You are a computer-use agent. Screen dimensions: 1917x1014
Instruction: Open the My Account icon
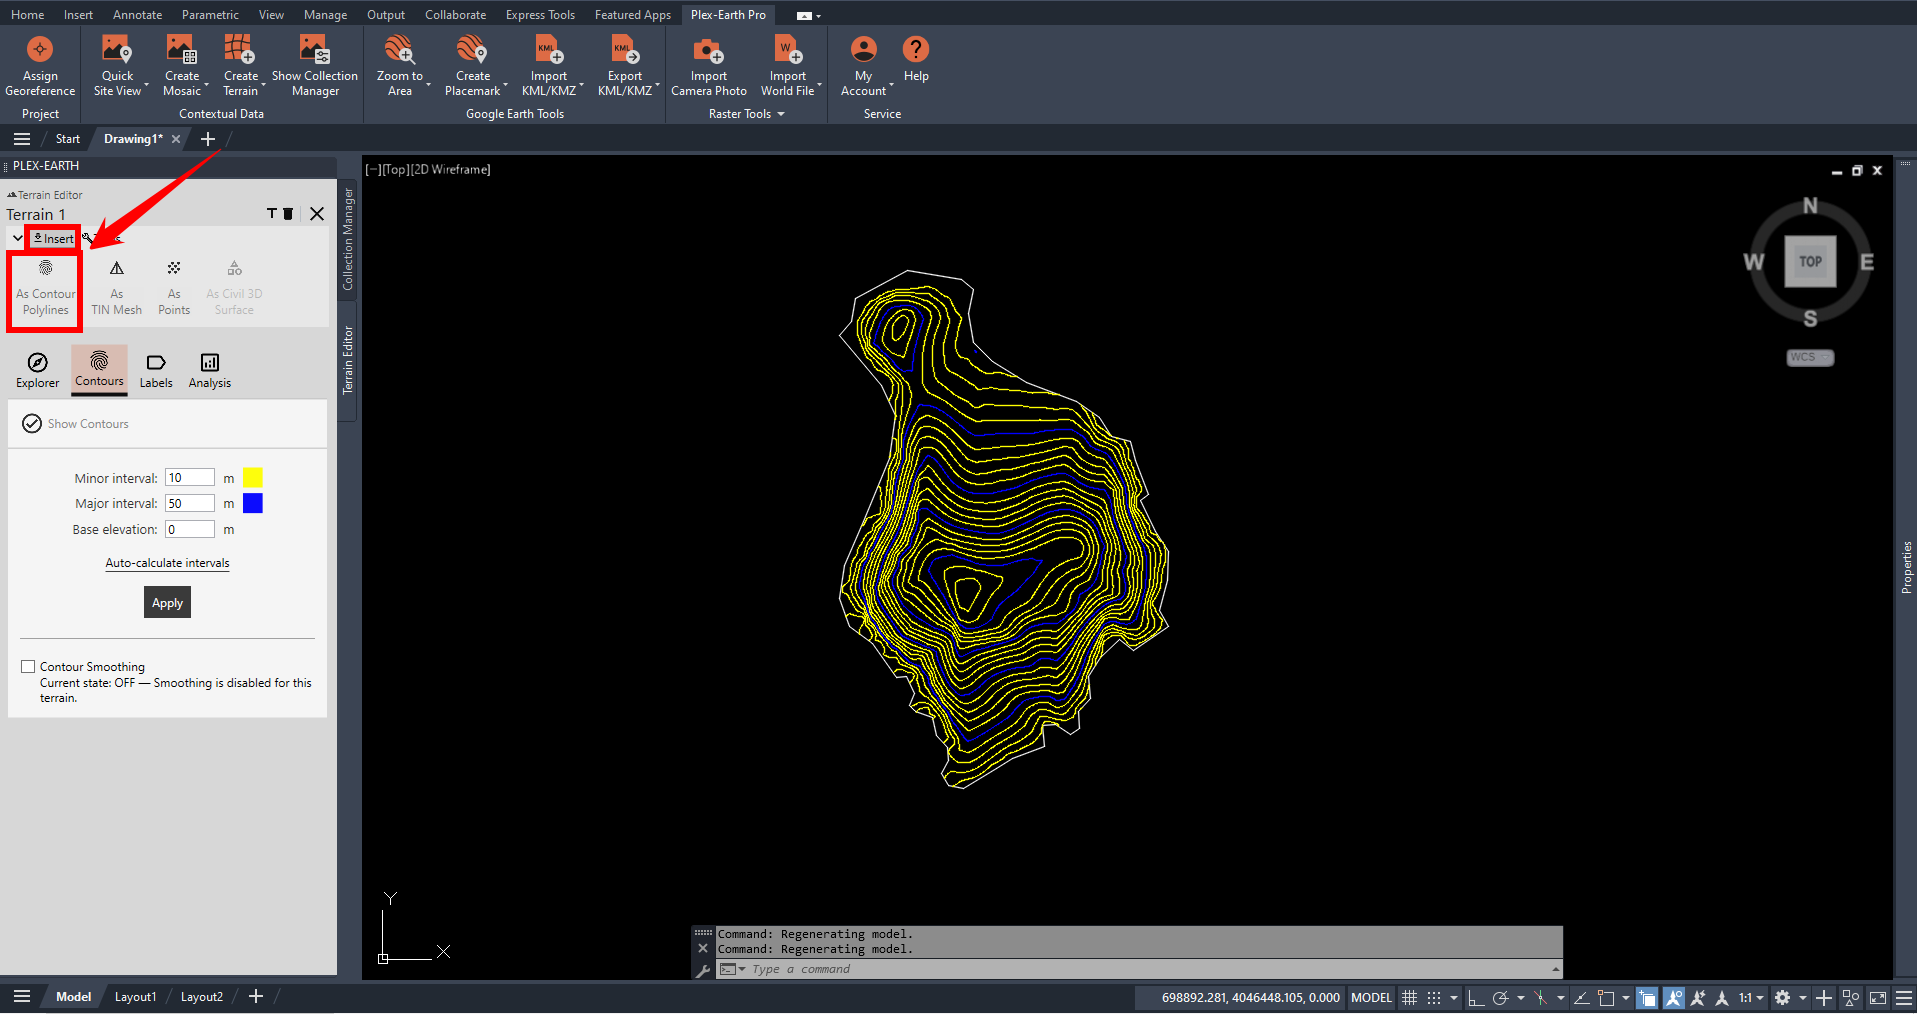pos(863,49)
